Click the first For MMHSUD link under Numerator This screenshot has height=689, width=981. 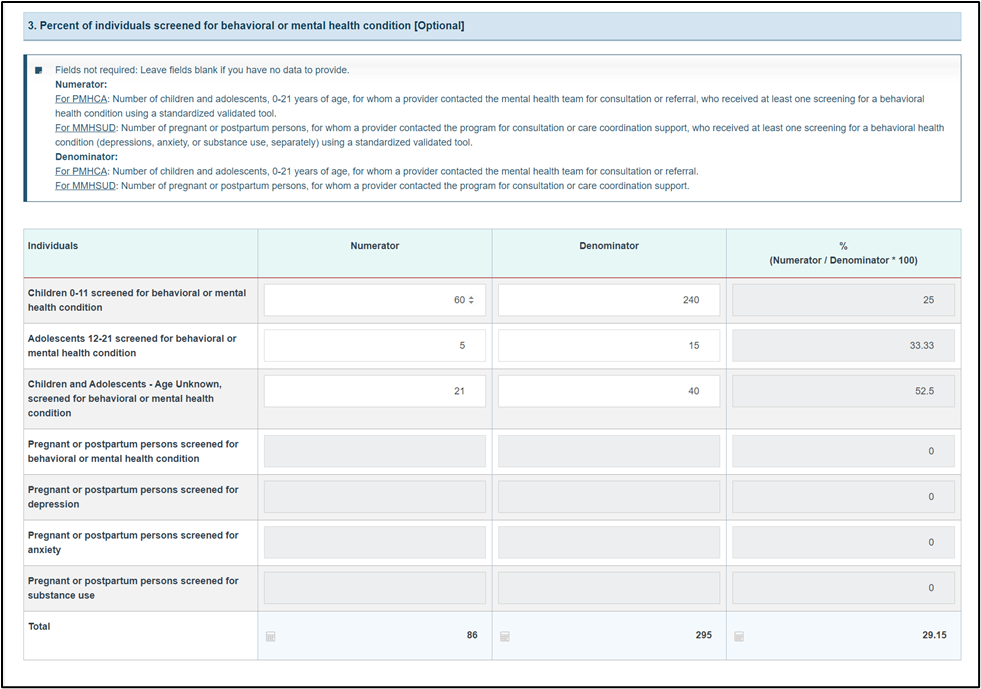click(x=86, y=128)
